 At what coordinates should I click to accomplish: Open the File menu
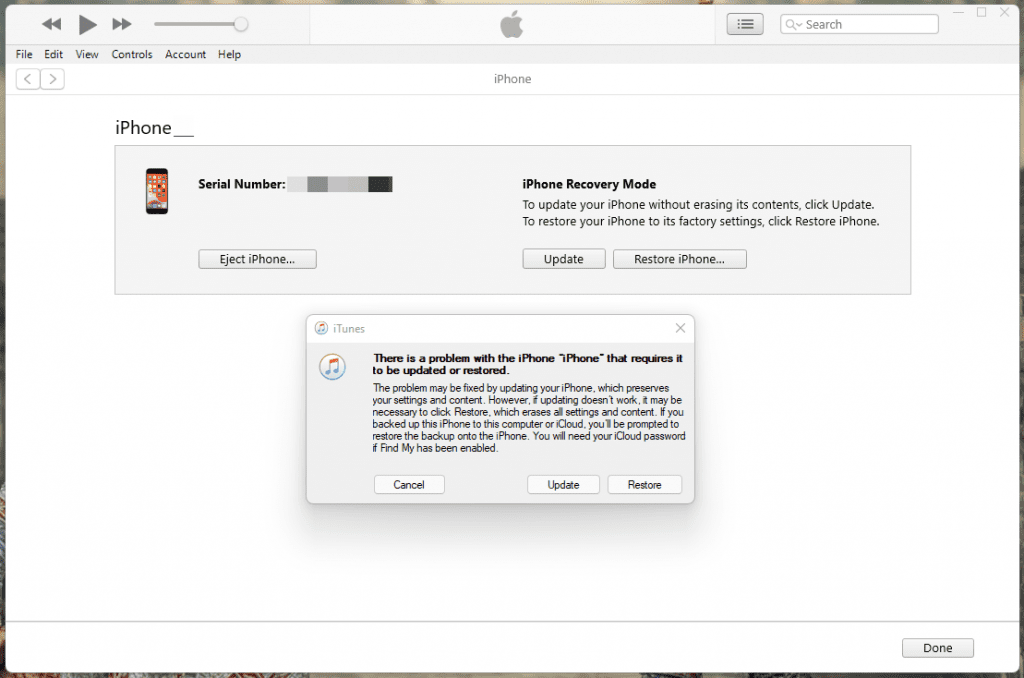coord(24,54)
